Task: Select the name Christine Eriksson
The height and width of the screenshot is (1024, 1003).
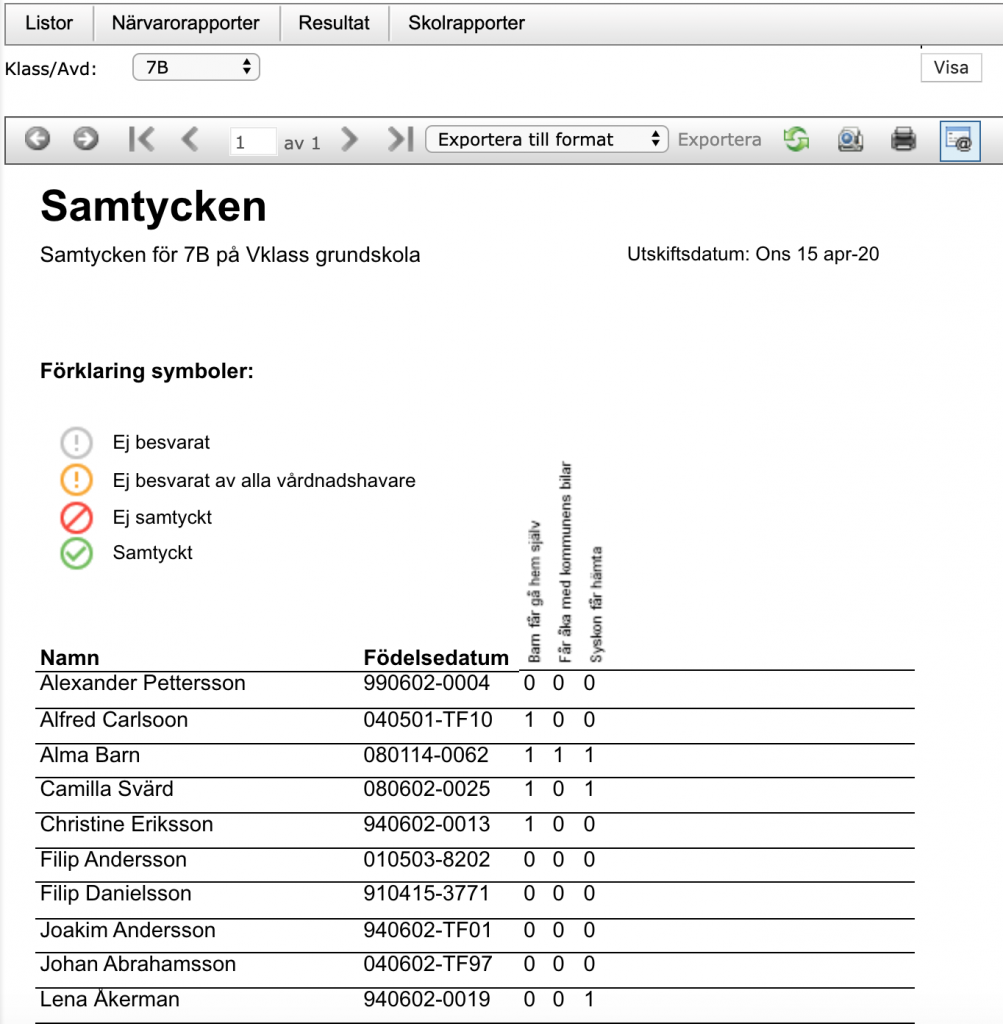Action: 127,824
